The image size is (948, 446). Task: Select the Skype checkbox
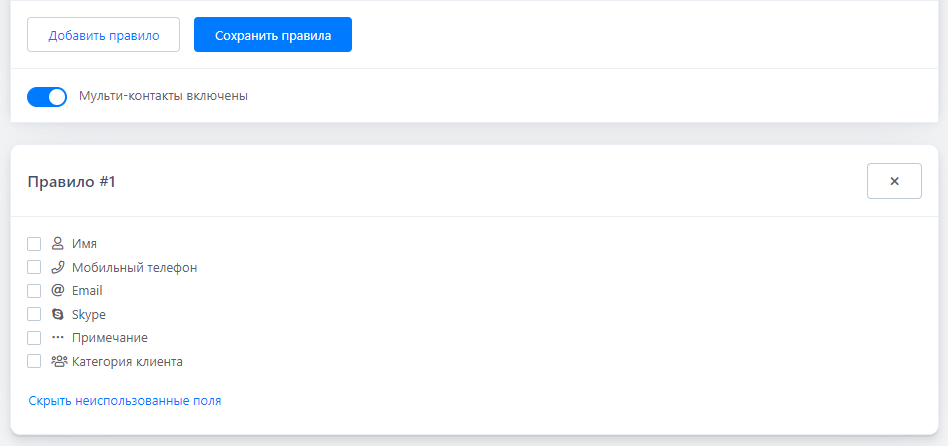[x=34, y=314]
